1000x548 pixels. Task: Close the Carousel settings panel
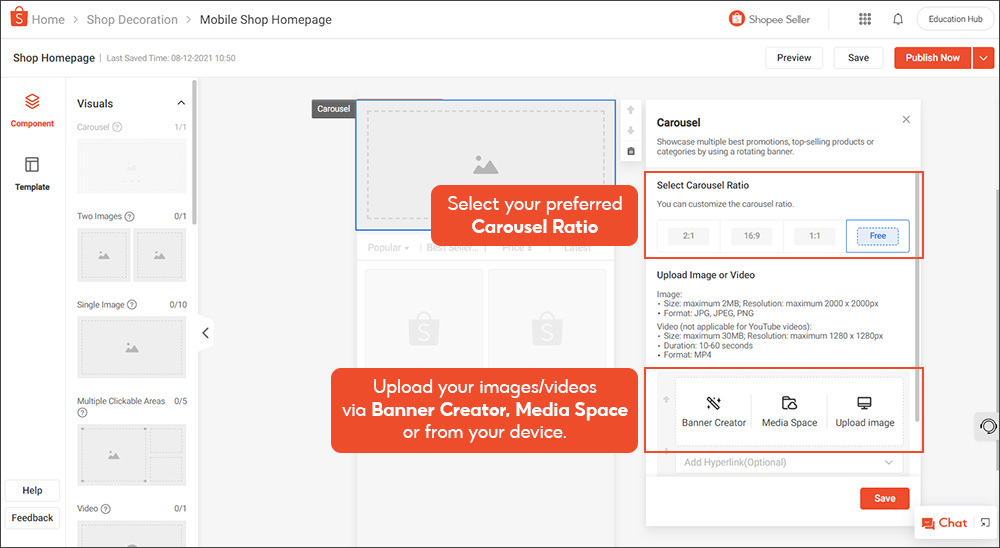point(906,120)
